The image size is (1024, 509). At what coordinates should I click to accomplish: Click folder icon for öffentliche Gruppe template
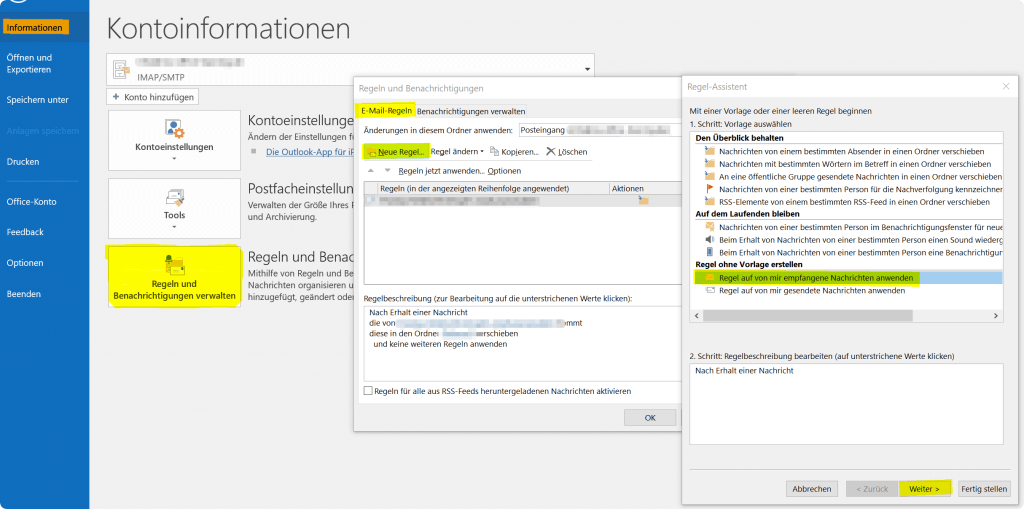710,176
